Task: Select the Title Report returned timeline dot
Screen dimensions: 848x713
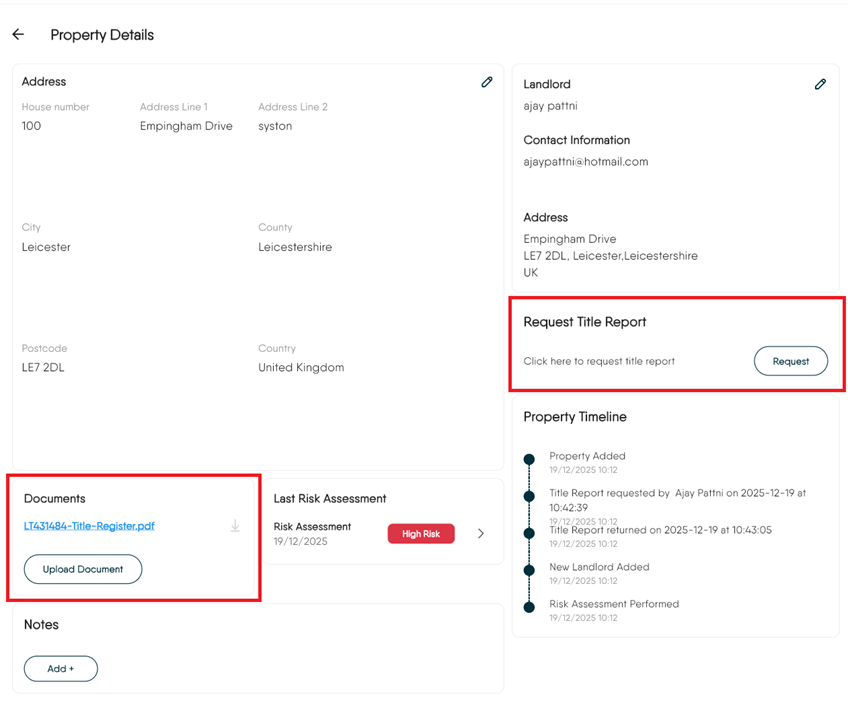Action: pos(530,533)
